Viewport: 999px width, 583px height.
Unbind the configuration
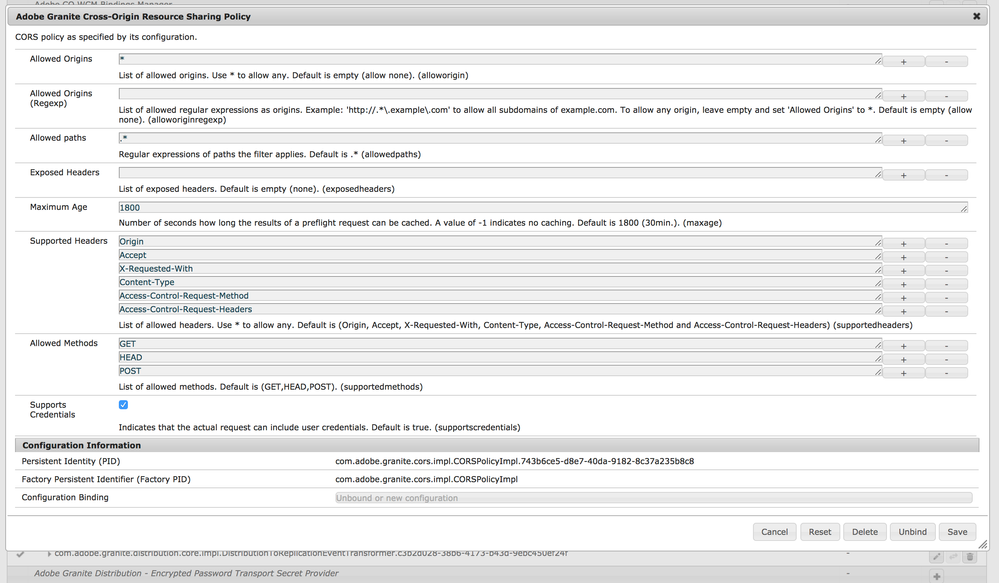tap(912, 532)
